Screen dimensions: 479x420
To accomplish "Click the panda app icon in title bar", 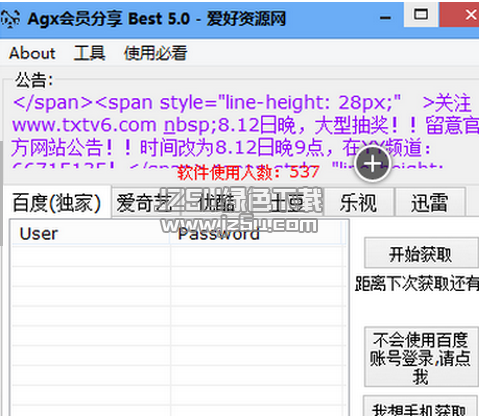I will click(x=10, y=19).
